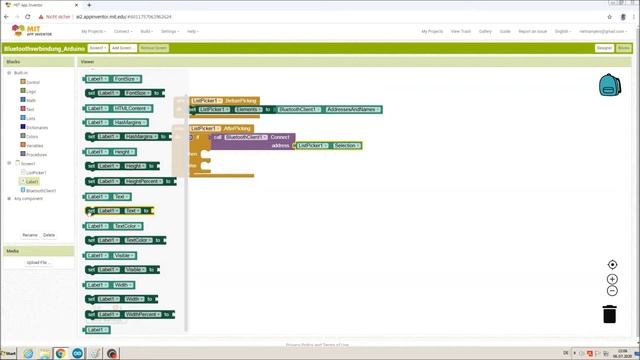Open the View Trash link
Viewport: 640px width, 360px height.
click(x=460, y=31)
